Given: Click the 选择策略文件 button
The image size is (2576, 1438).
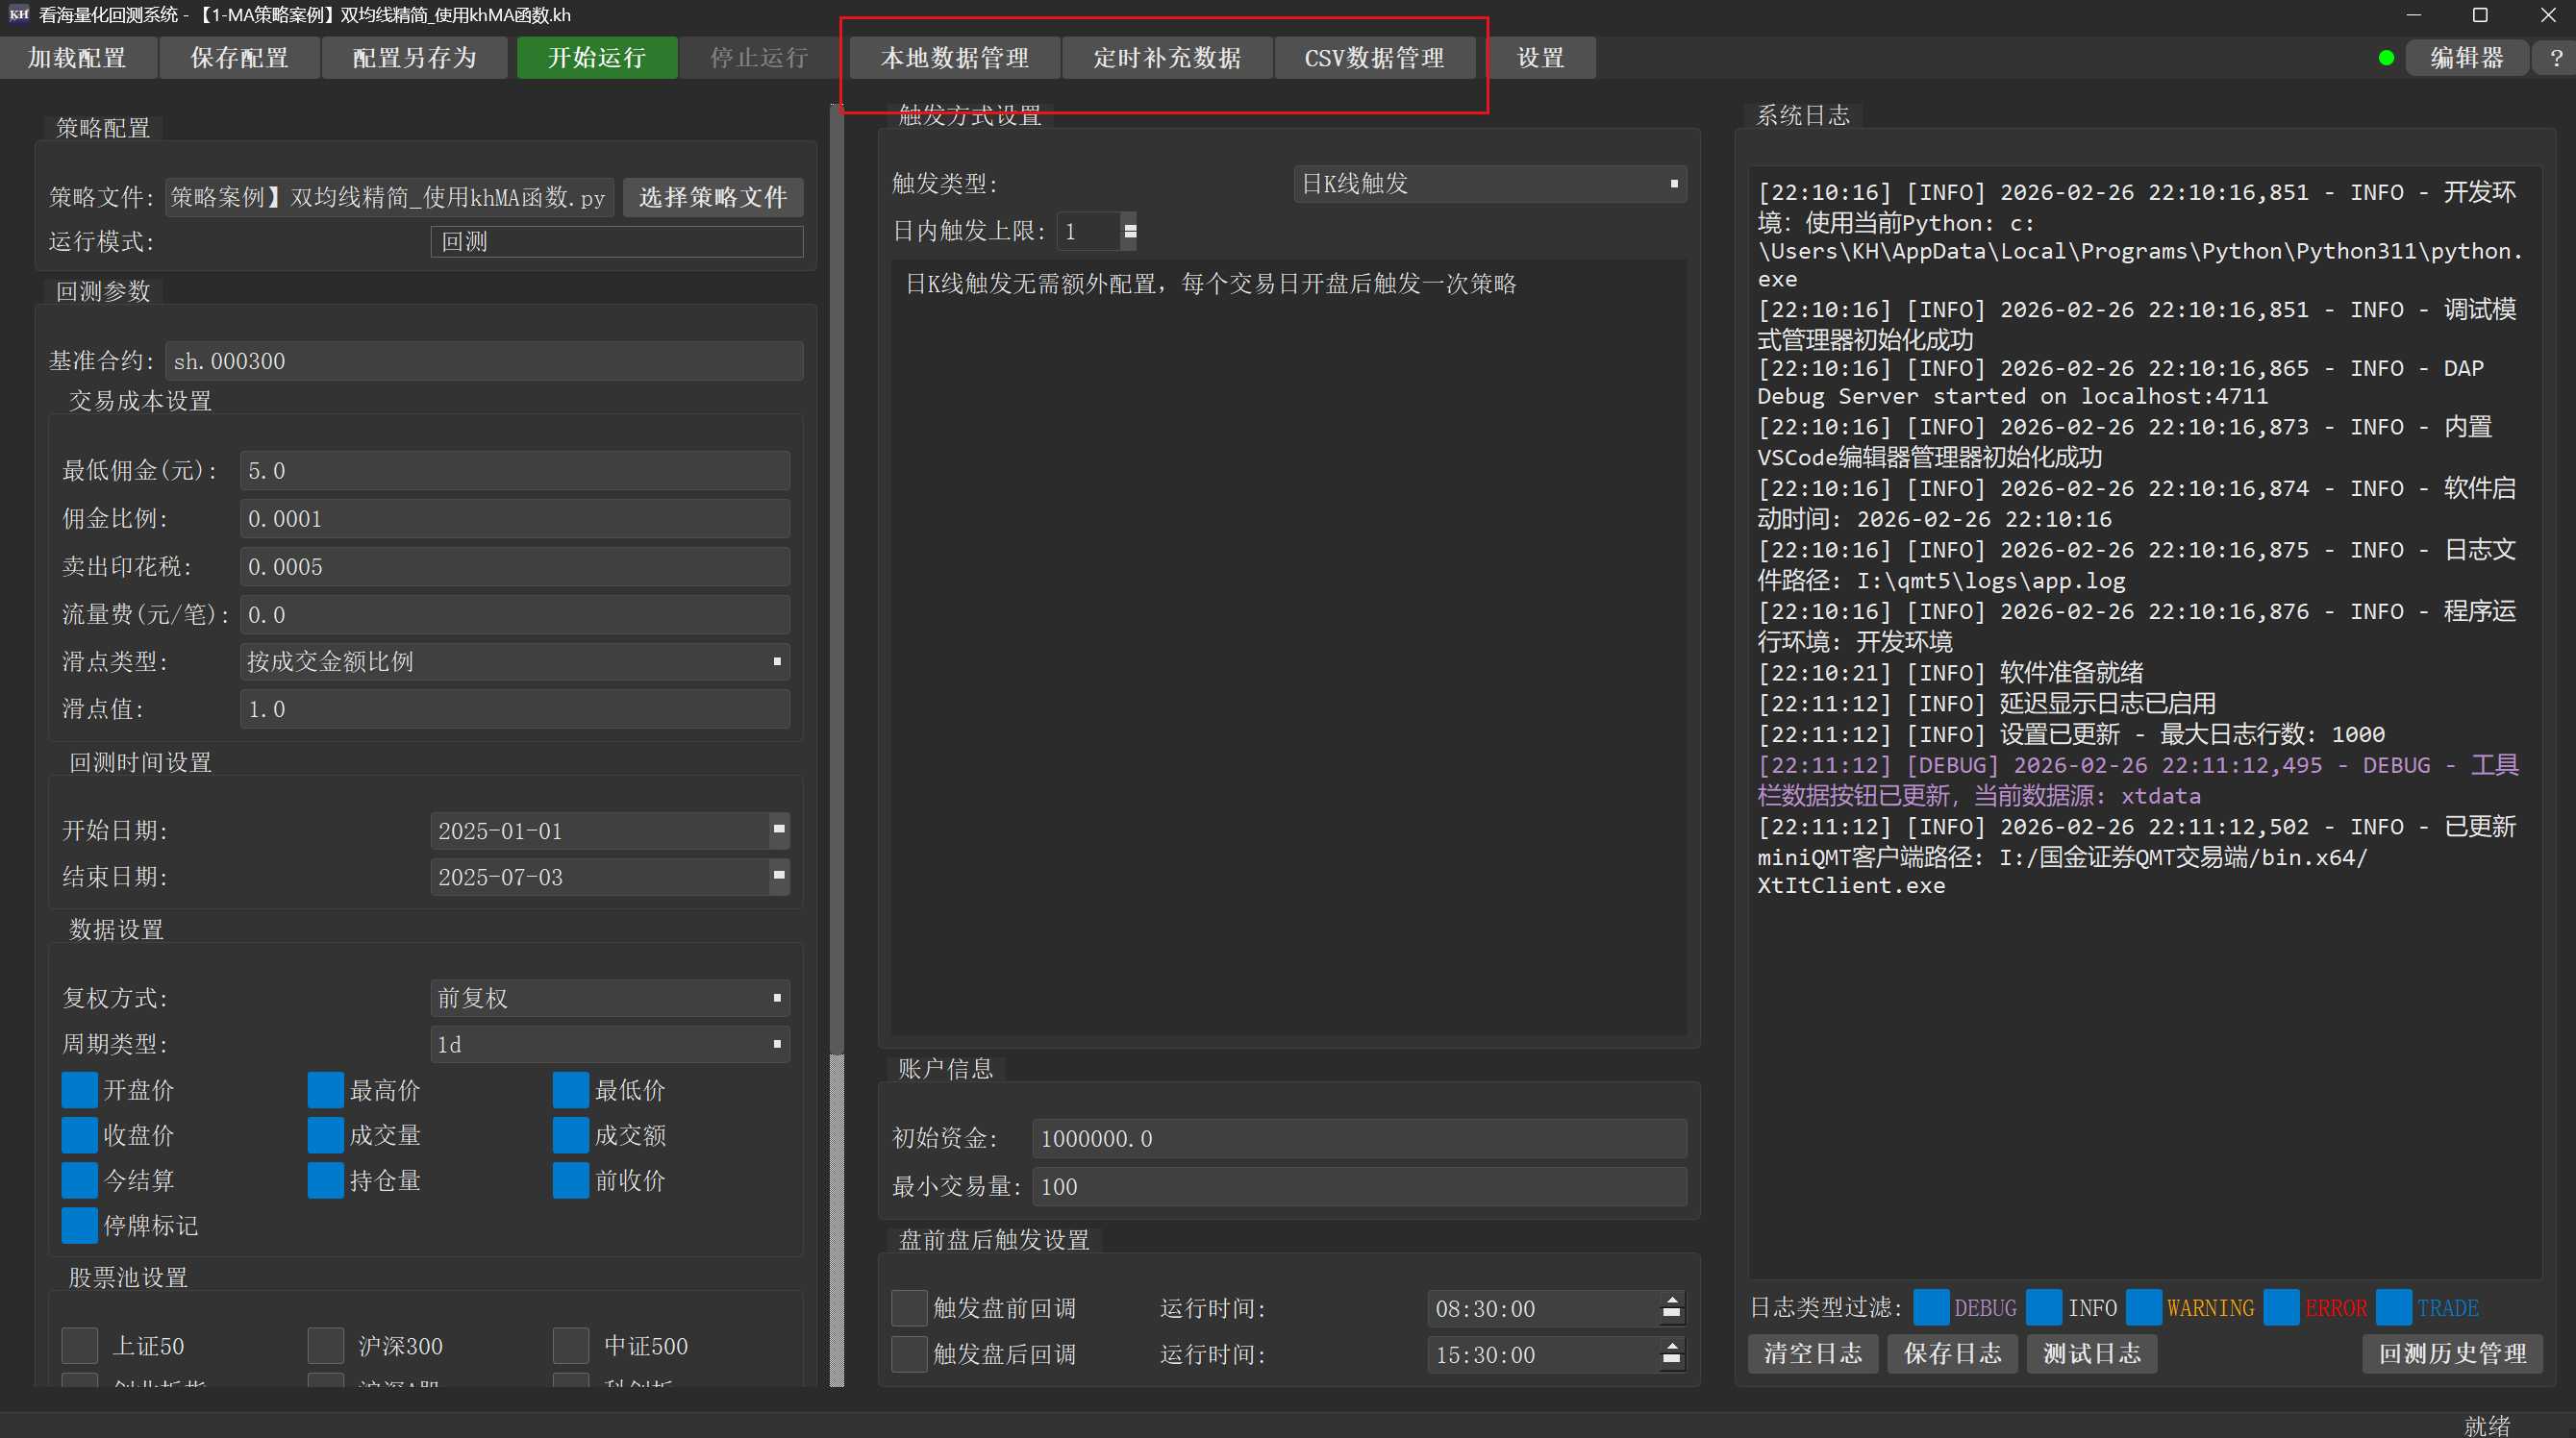Looking at the screenshot, I should point(712,197).
